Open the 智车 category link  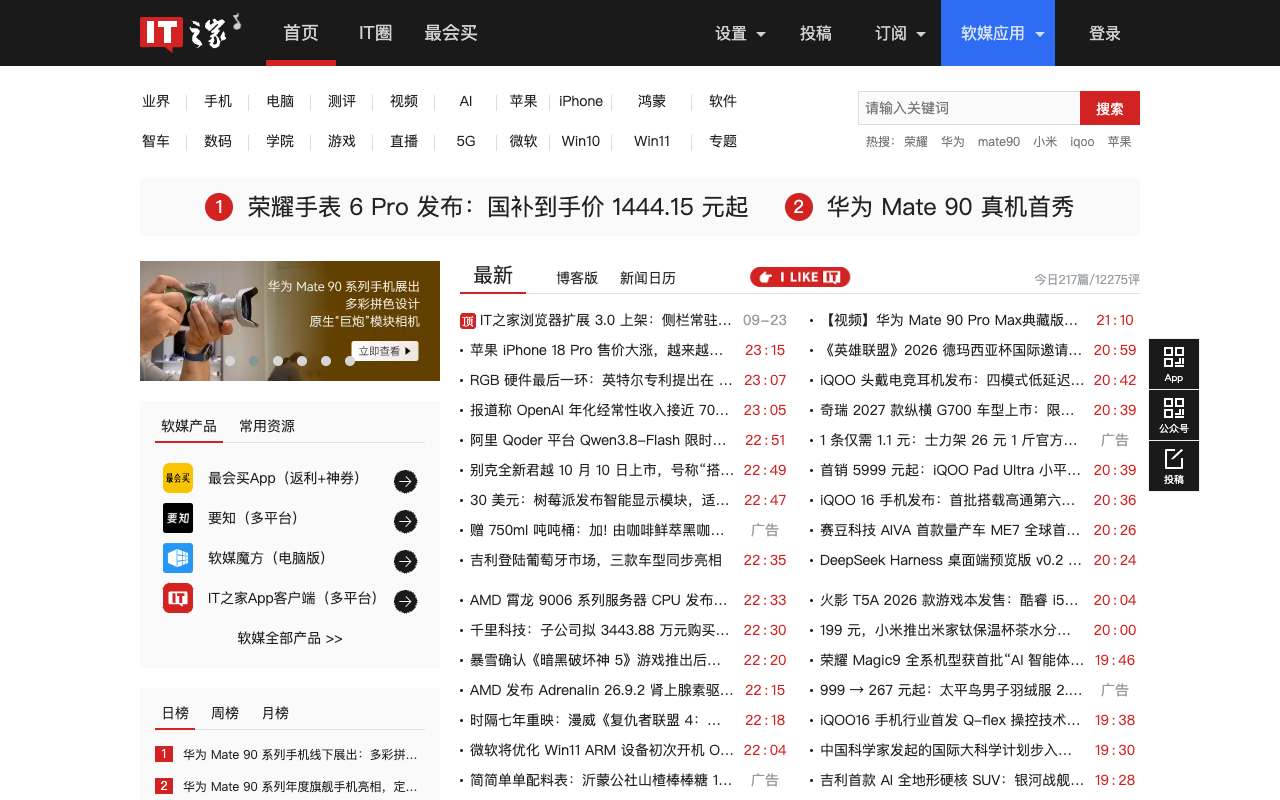click(x=156, y=141)
